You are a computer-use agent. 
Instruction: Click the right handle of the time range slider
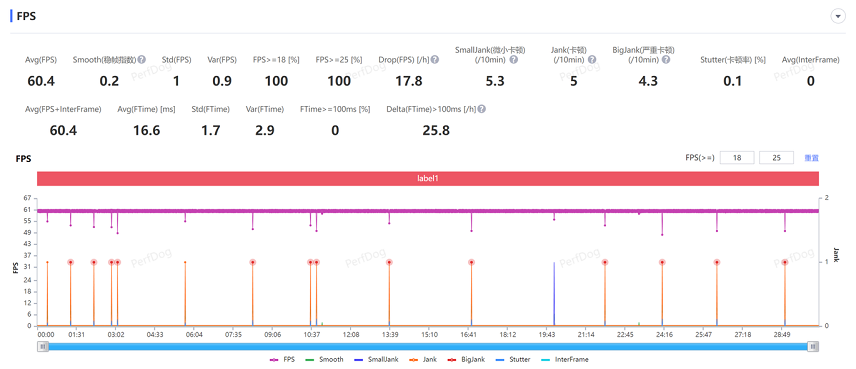coord(813,346)
